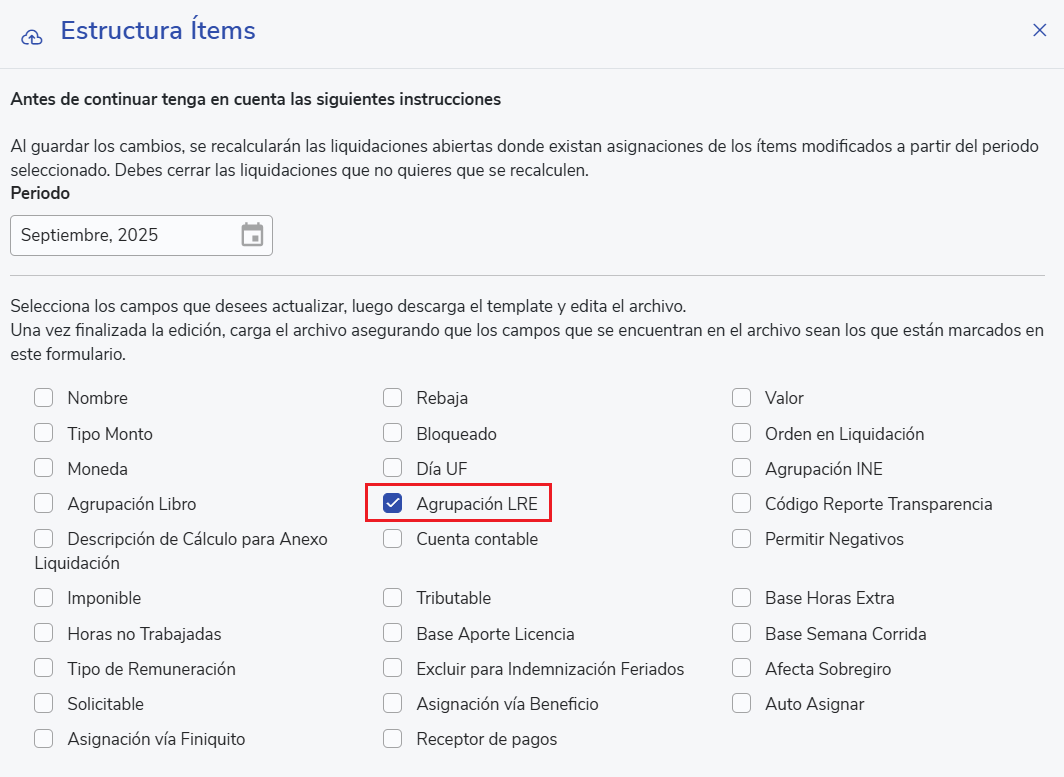This screenshot has height=777, width=1064.
Task: Check the Bloqueado field option
Action: (x=393, y=433)
